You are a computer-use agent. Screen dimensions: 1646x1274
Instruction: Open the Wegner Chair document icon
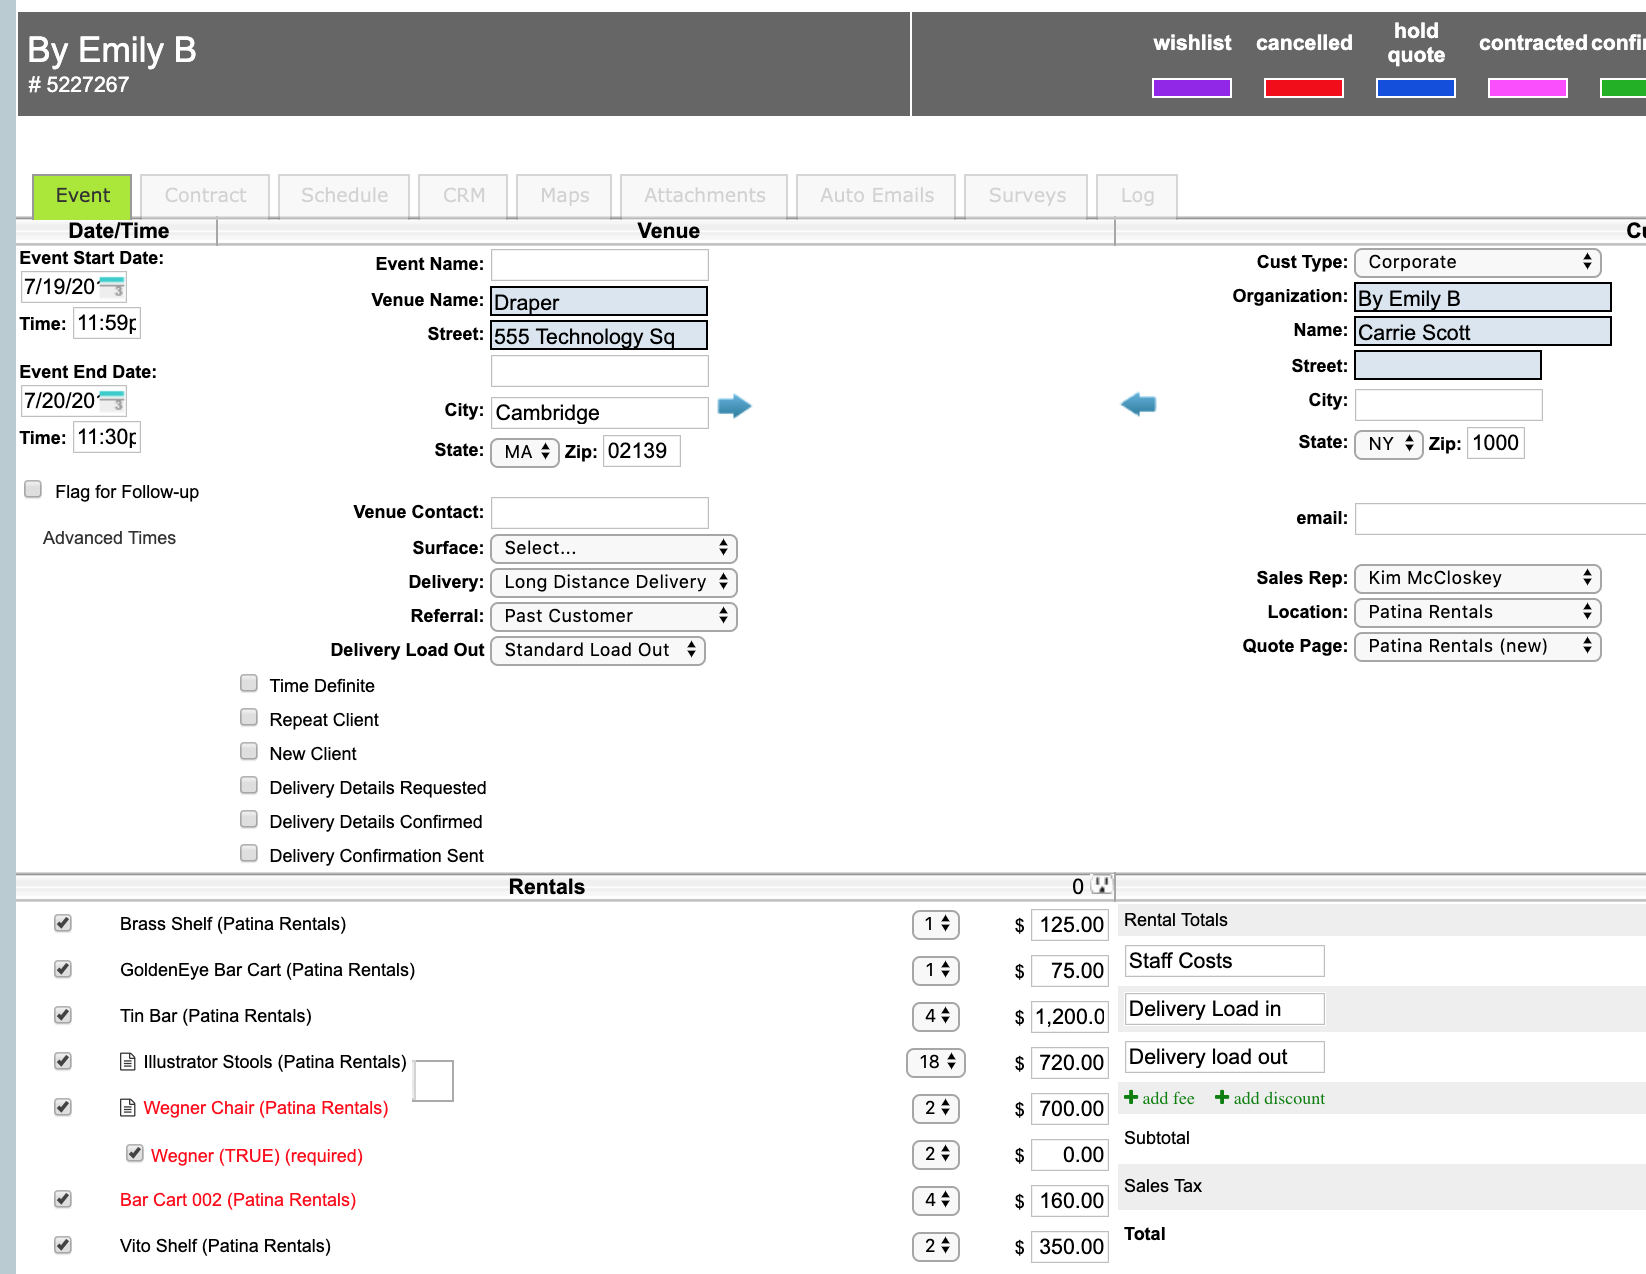tap(128, 1108)
